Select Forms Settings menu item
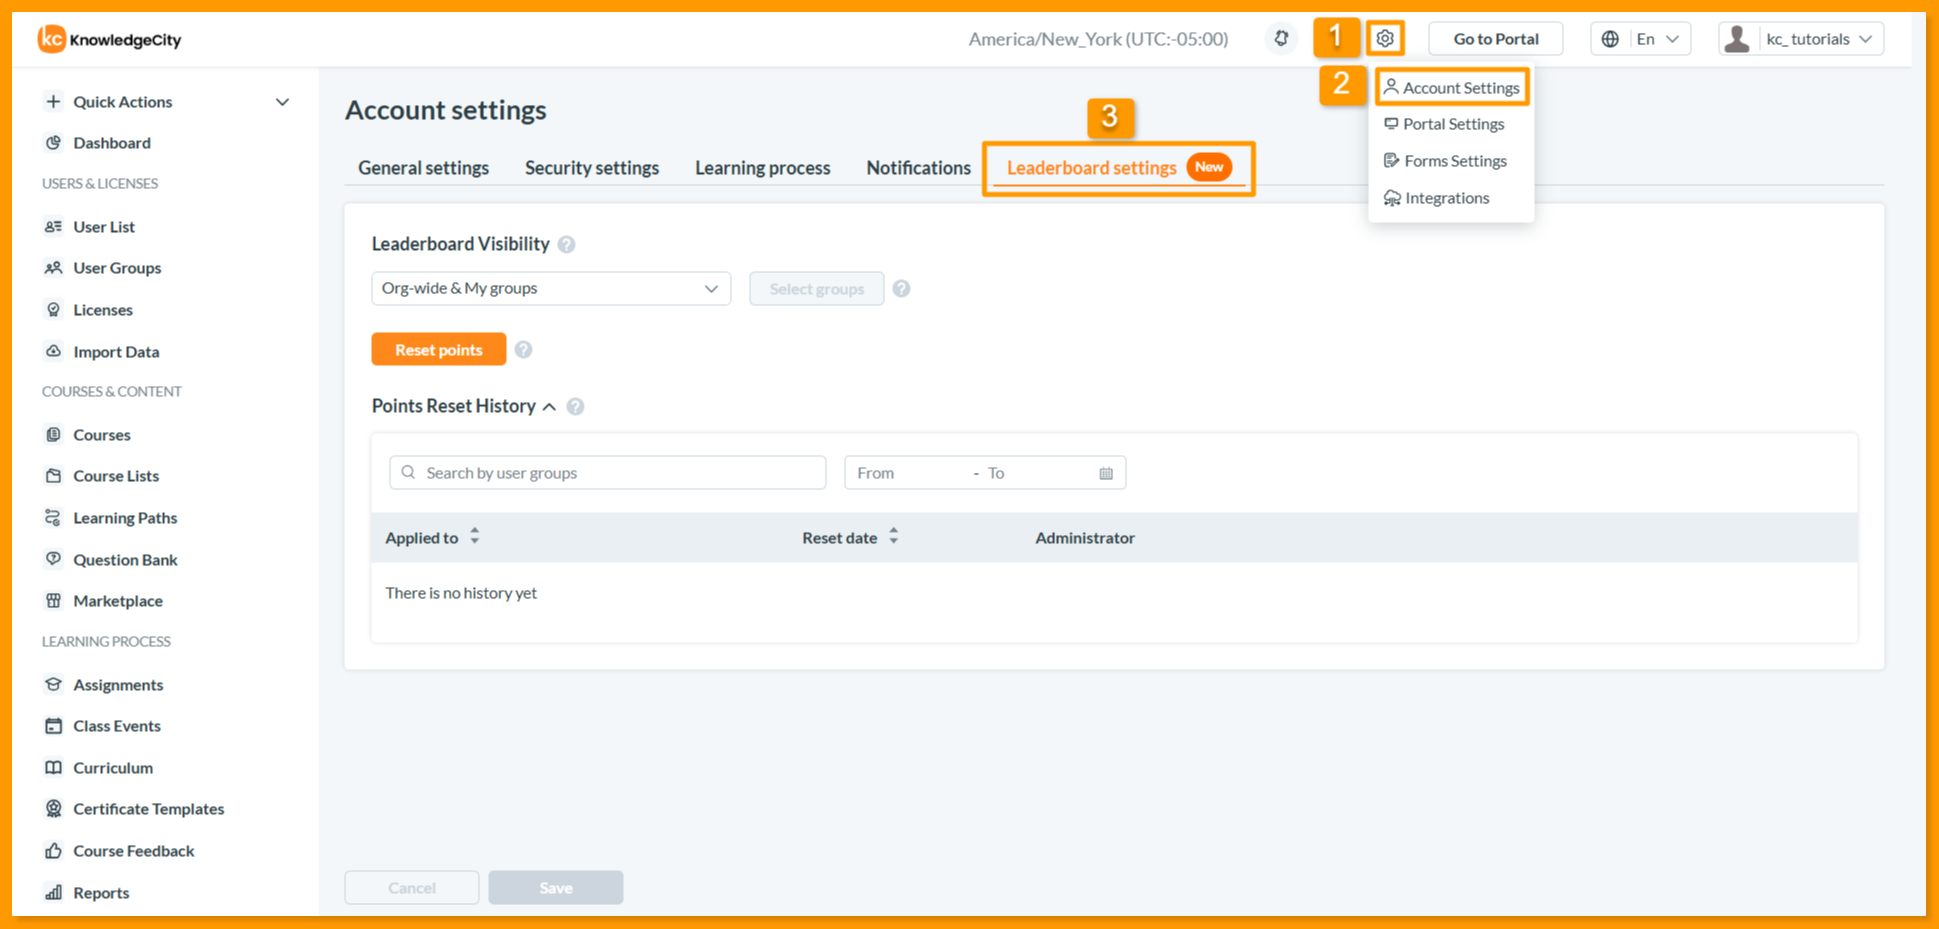Viewport: 1939px width, 929px height. click(1445, 161)
